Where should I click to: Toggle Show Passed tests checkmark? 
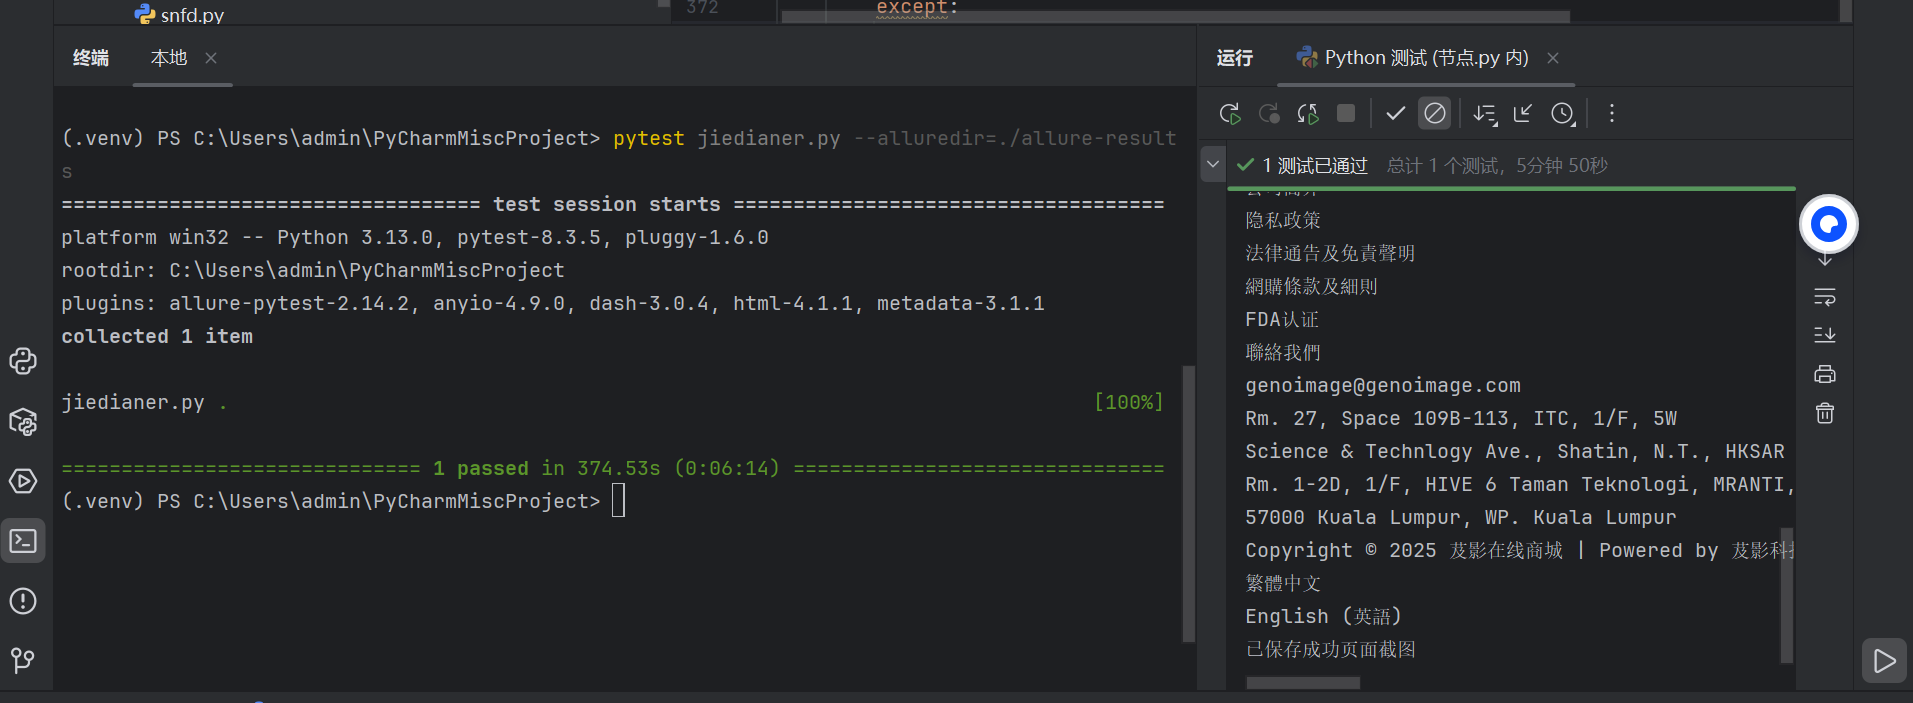point(1395,114)
